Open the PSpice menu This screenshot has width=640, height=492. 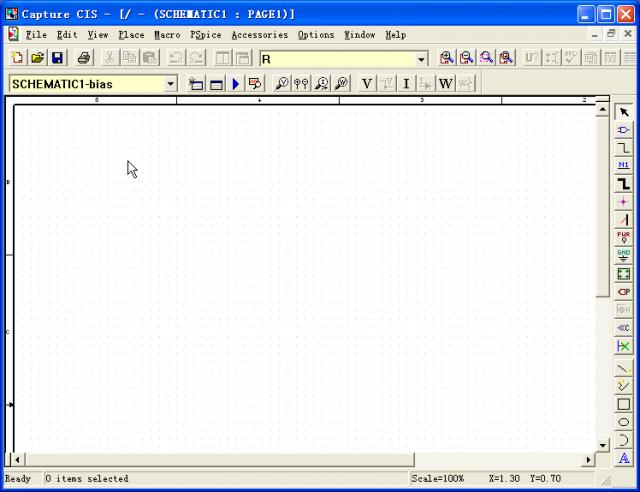pyautogui.click(x=206, y=35)
